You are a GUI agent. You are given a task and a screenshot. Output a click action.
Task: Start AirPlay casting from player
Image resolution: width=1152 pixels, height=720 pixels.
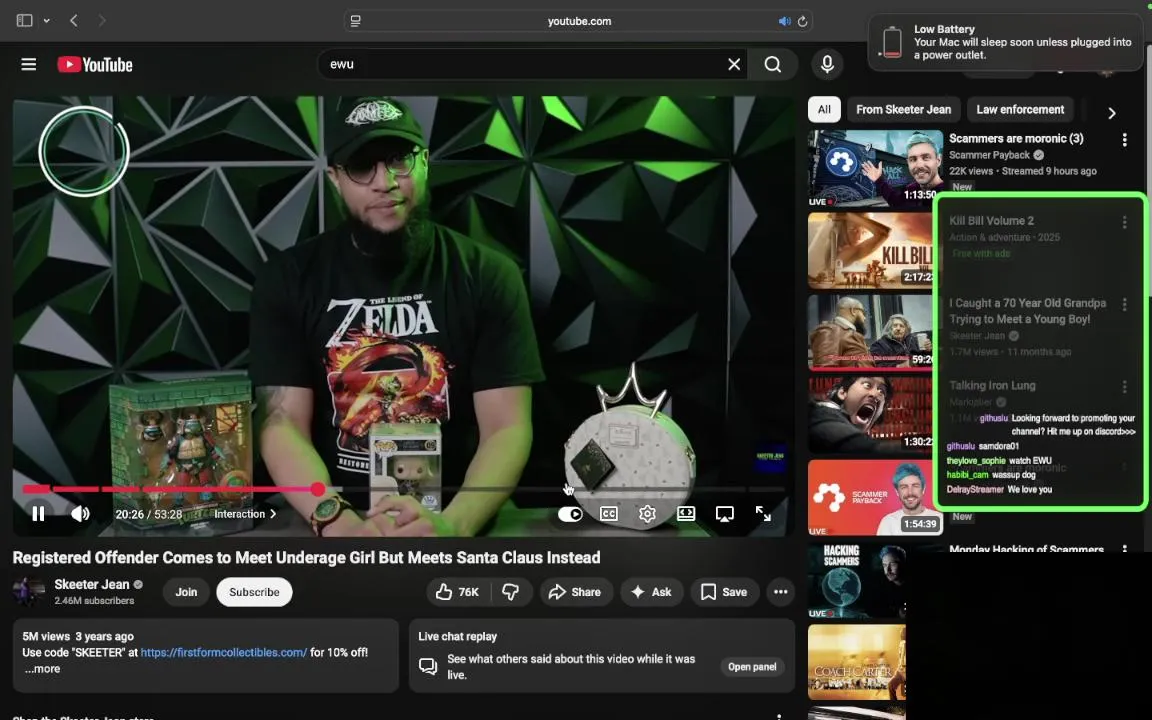724,514
